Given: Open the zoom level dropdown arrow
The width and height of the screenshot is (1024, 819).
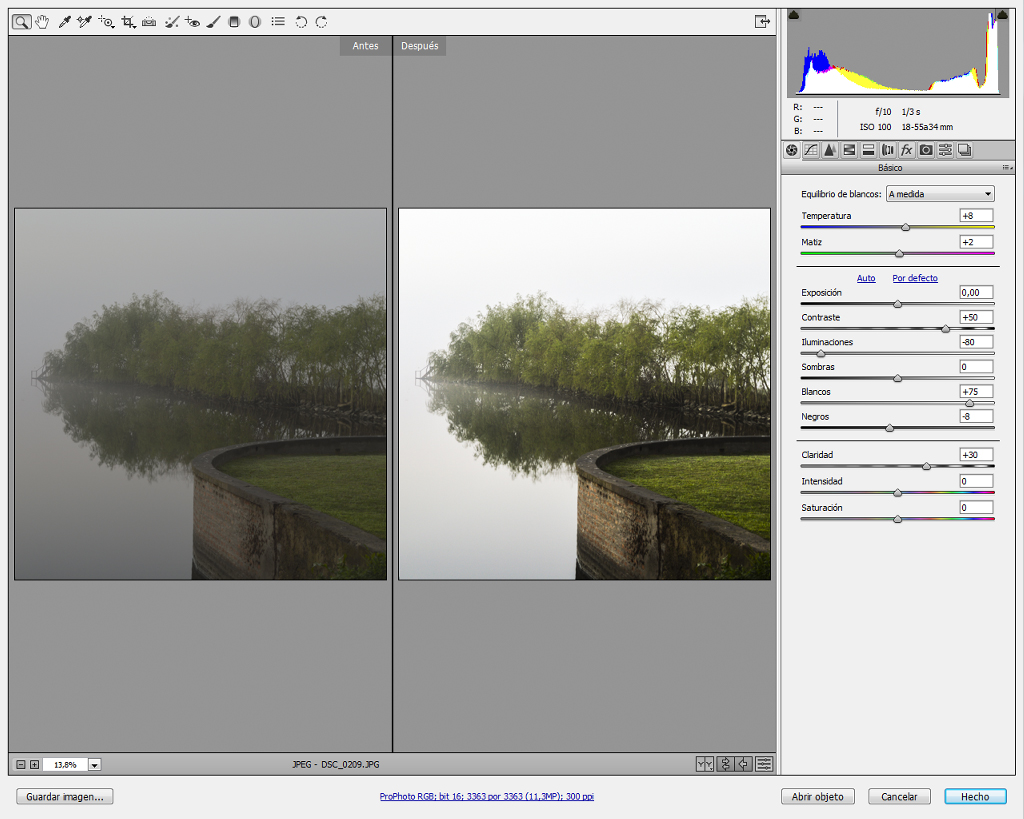Looking at the screenshot, I should 95,765.
